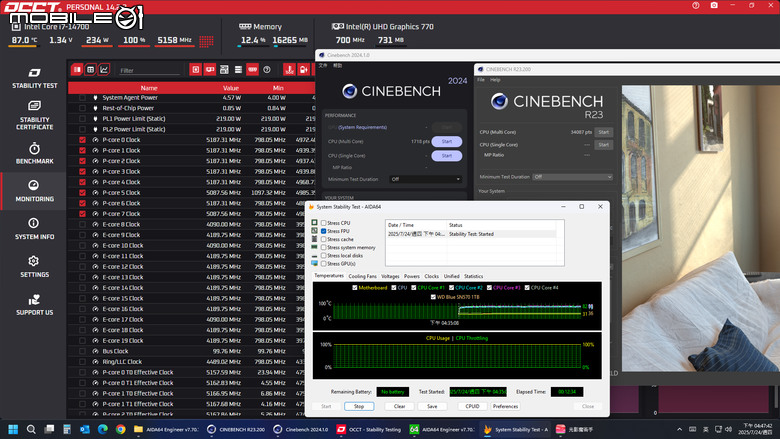Click OCCT help question mark in title bar

point(695,5)
